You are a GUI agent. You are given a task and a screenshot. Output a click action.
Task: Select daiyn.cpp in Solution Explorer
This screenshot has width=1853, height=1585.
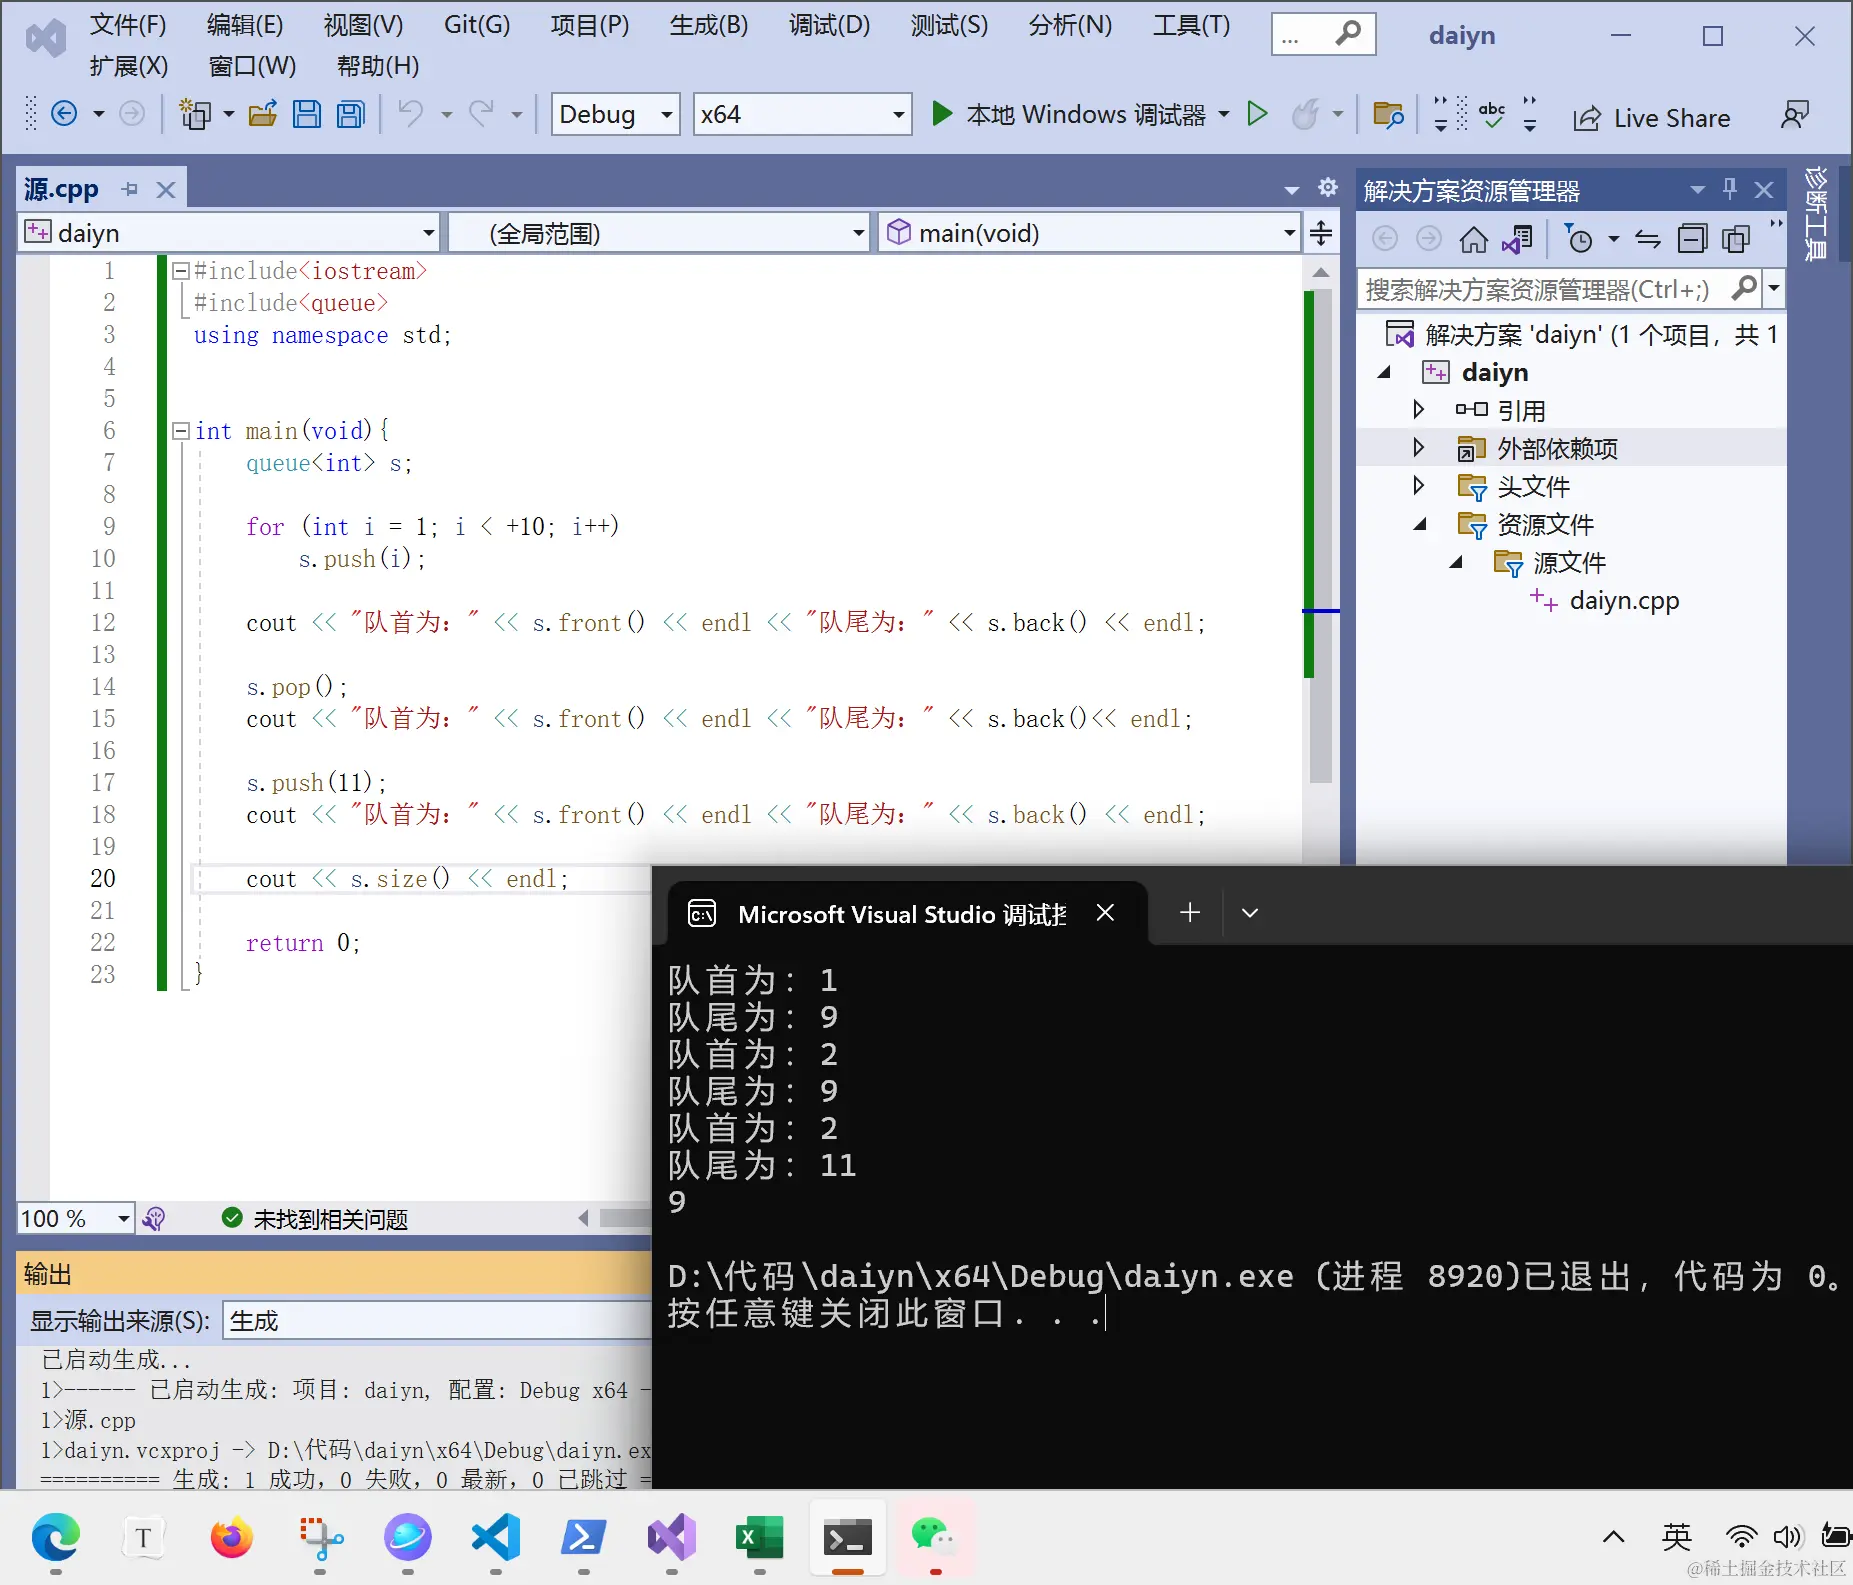point(1624,600)
